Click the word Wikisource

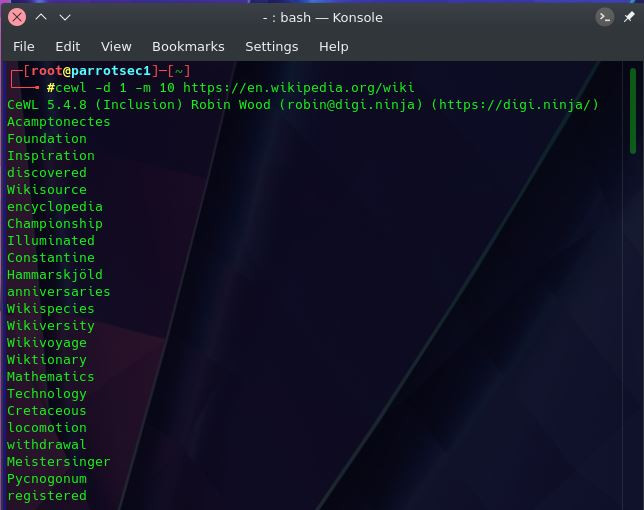coord(47,189)
